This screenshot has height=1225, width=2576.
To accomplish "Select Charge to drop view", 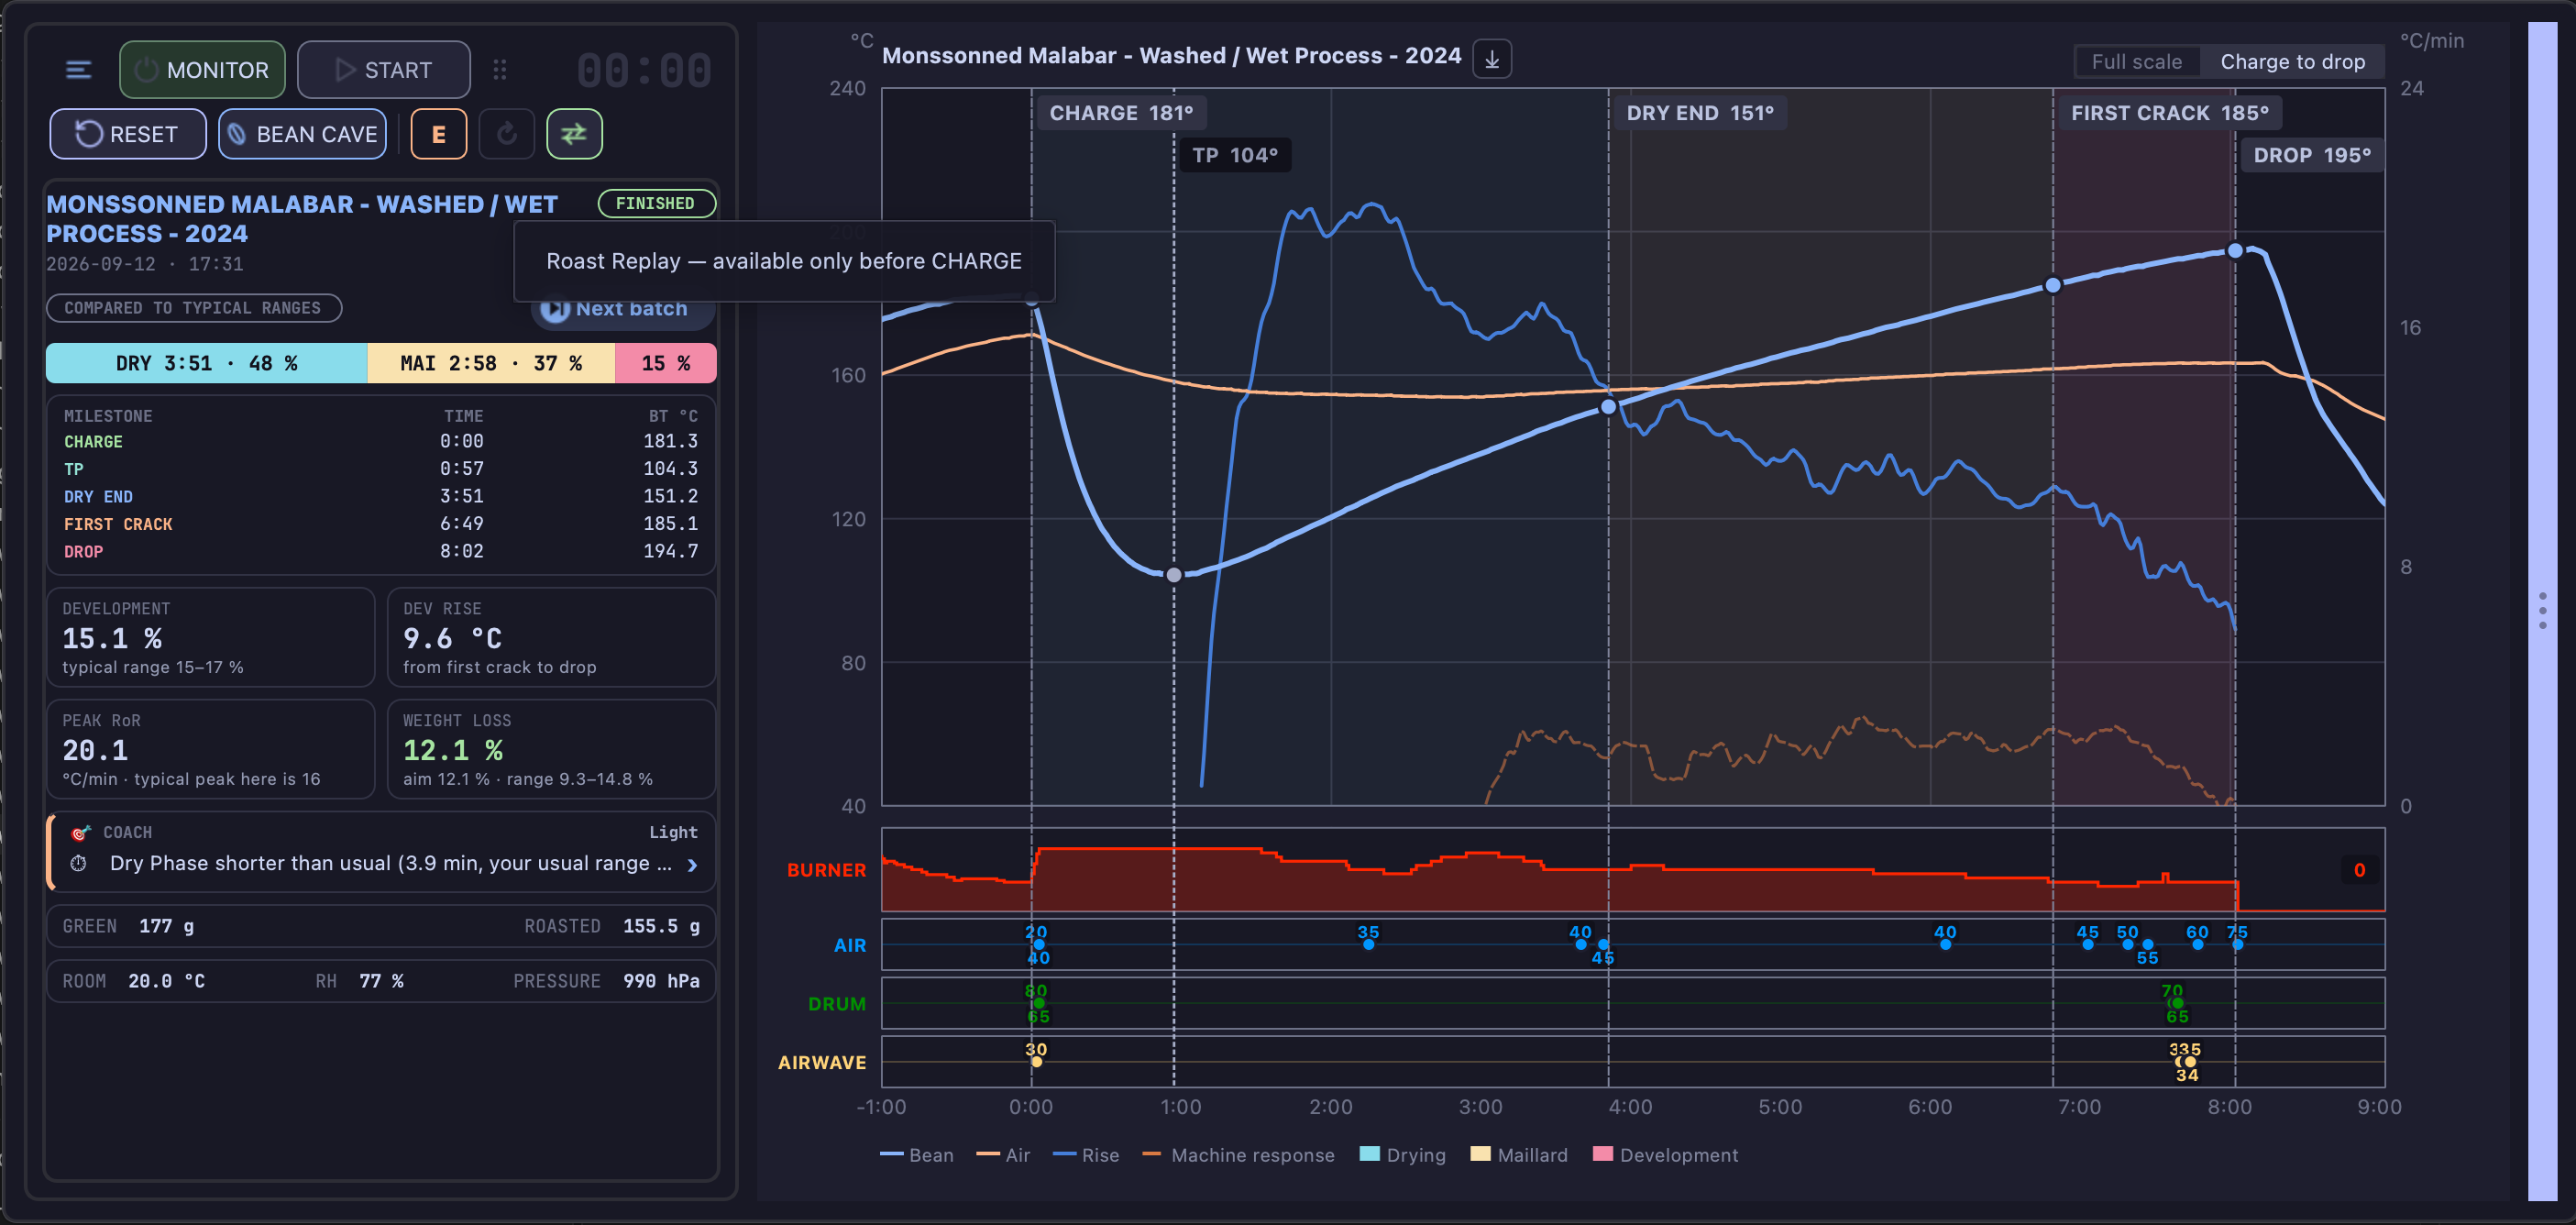I will coord(2292,62).
